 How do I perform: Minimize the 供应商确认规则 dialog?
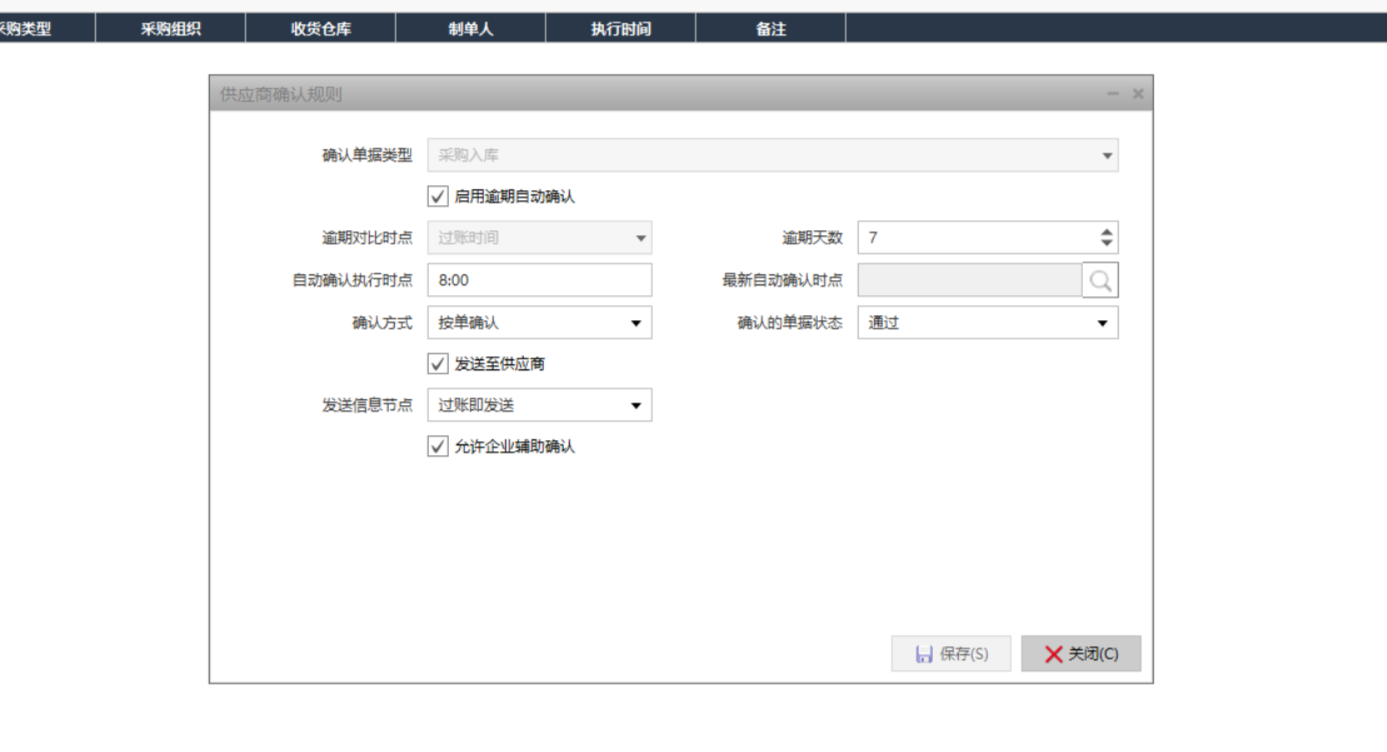(1113, 94)
